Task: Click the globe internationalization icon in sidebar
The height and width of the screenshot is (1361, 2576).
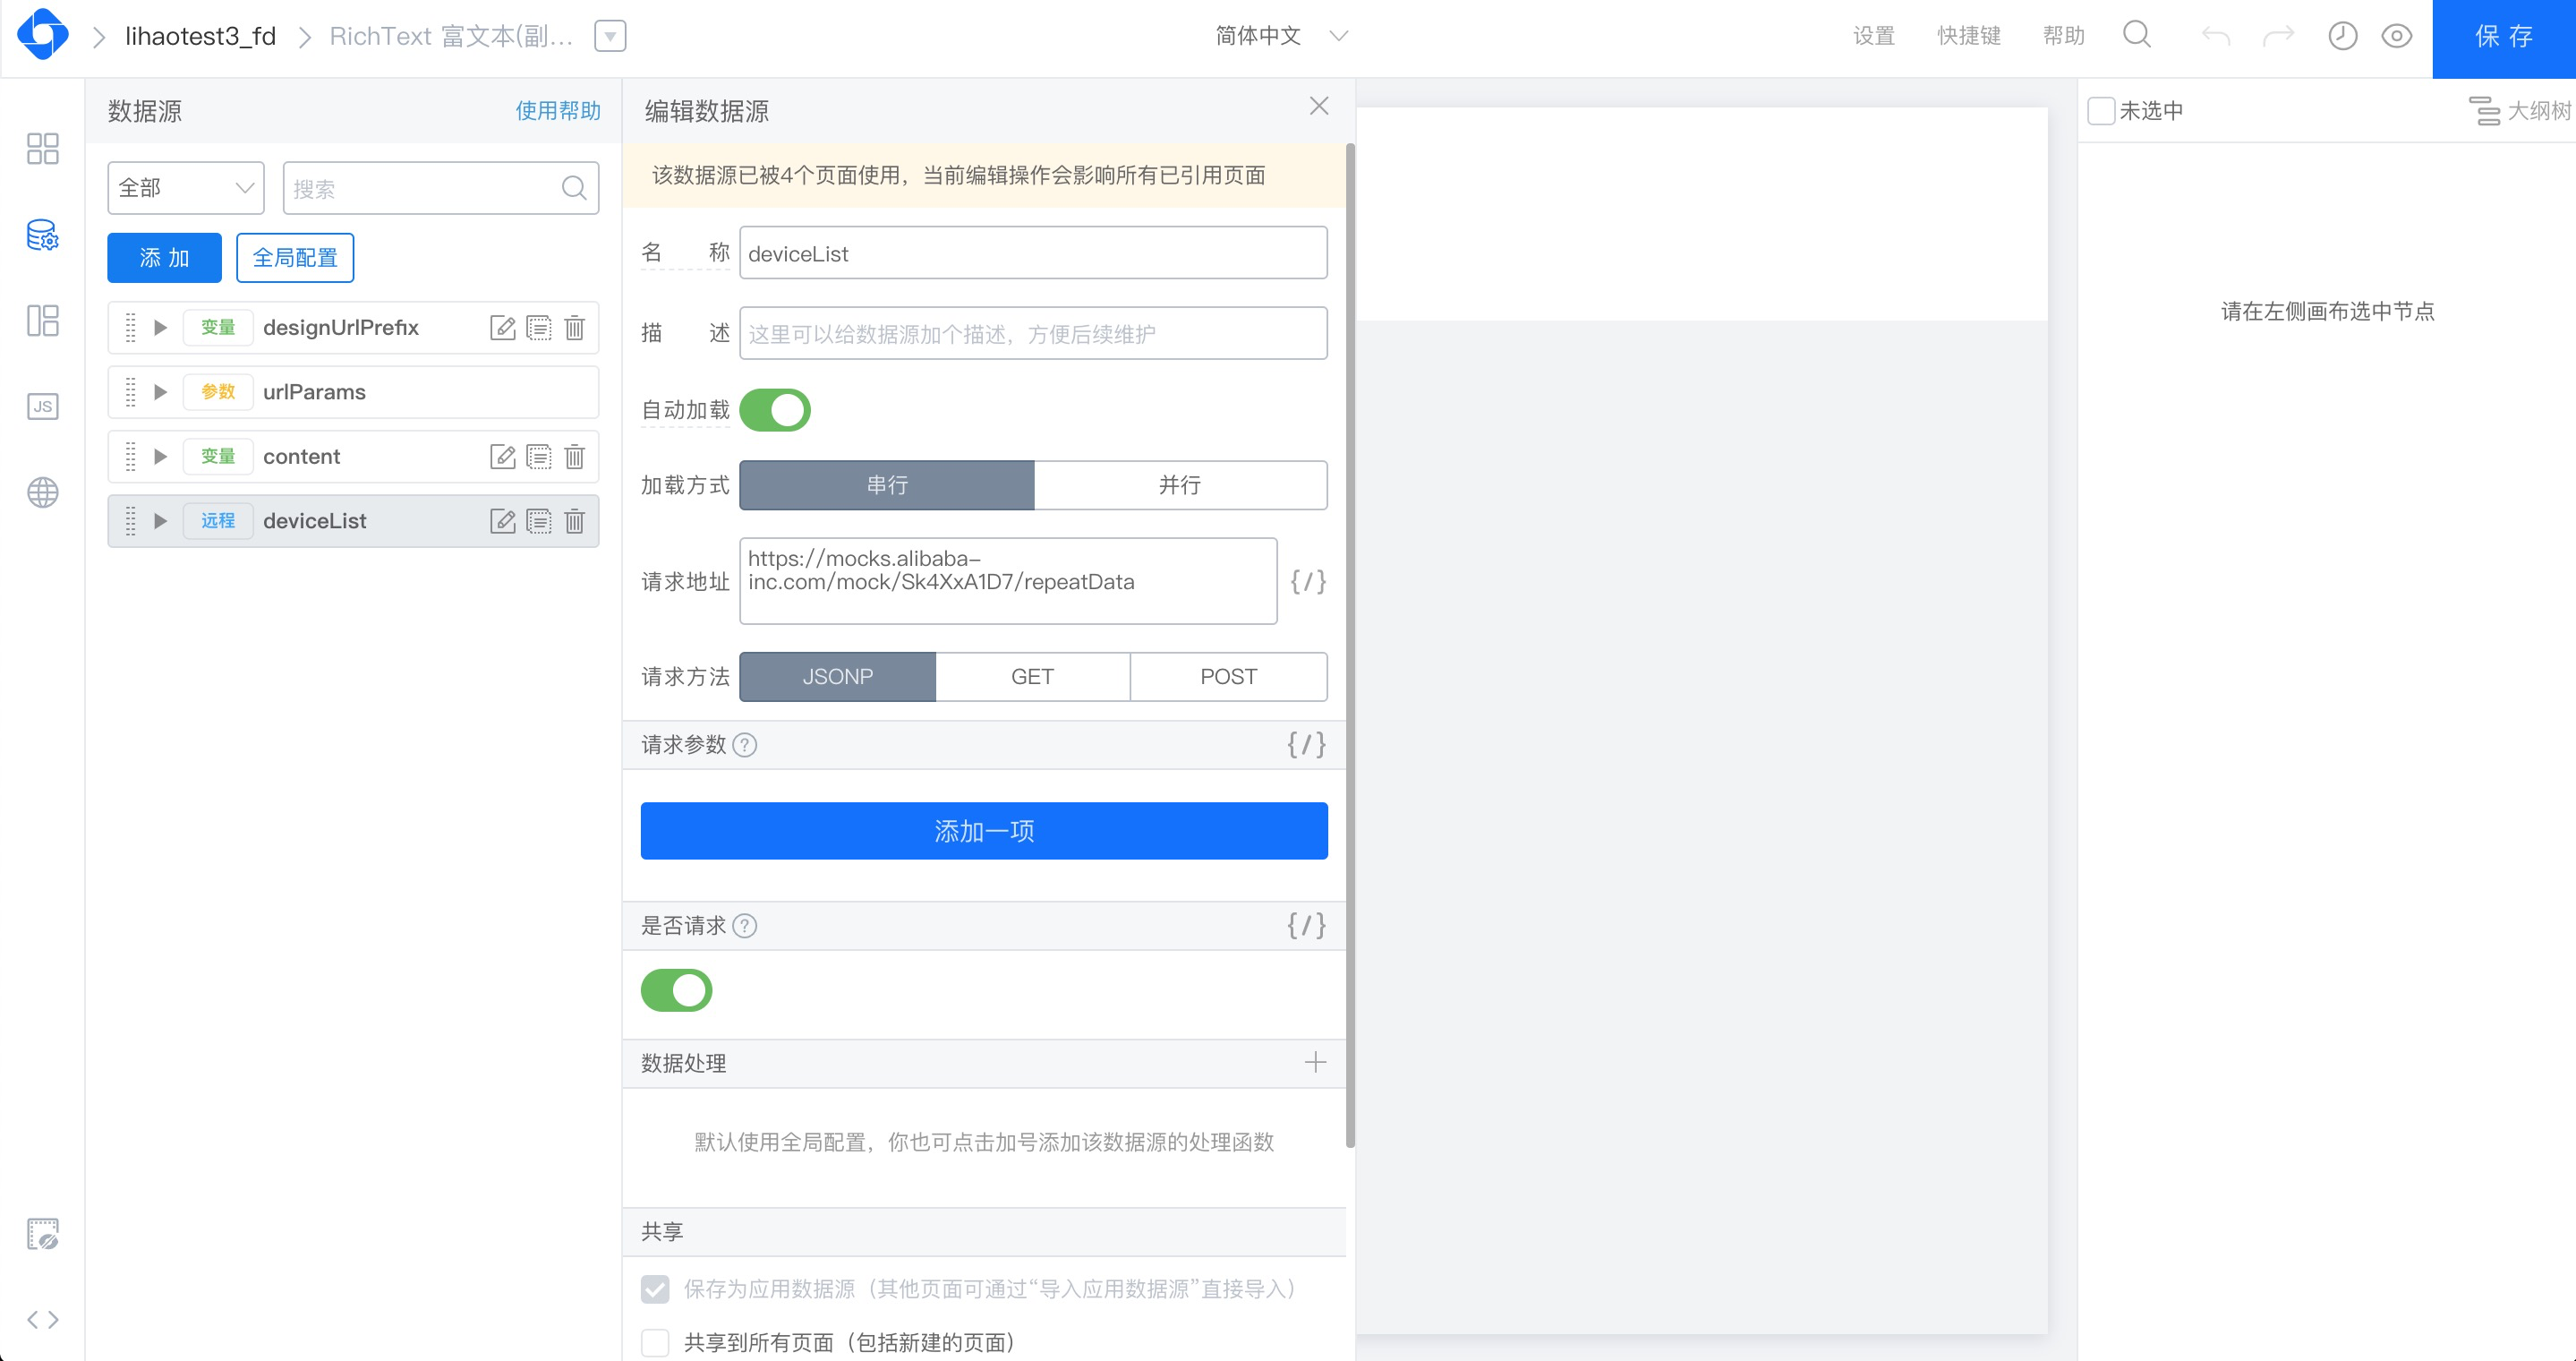Action: pyautogui.click(x=42, y=492)
